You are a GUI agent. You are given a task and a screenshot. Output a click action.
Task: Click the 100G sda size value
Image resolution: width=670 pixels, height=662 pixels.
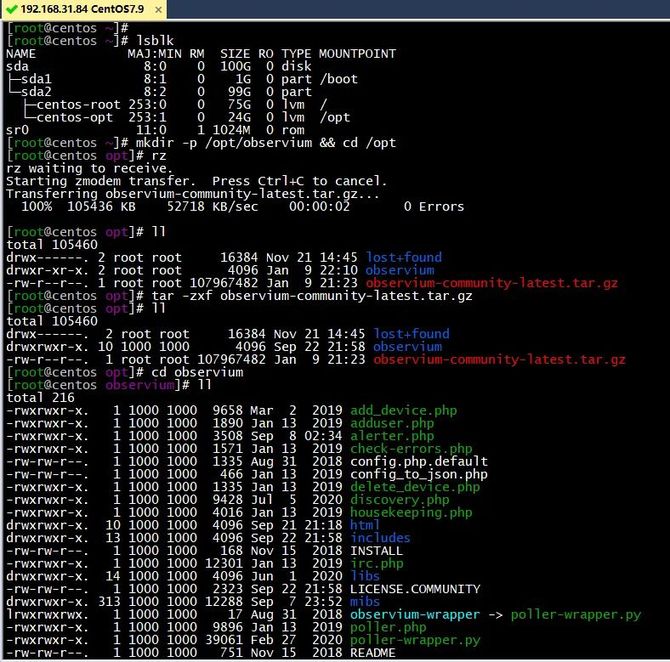235,66
